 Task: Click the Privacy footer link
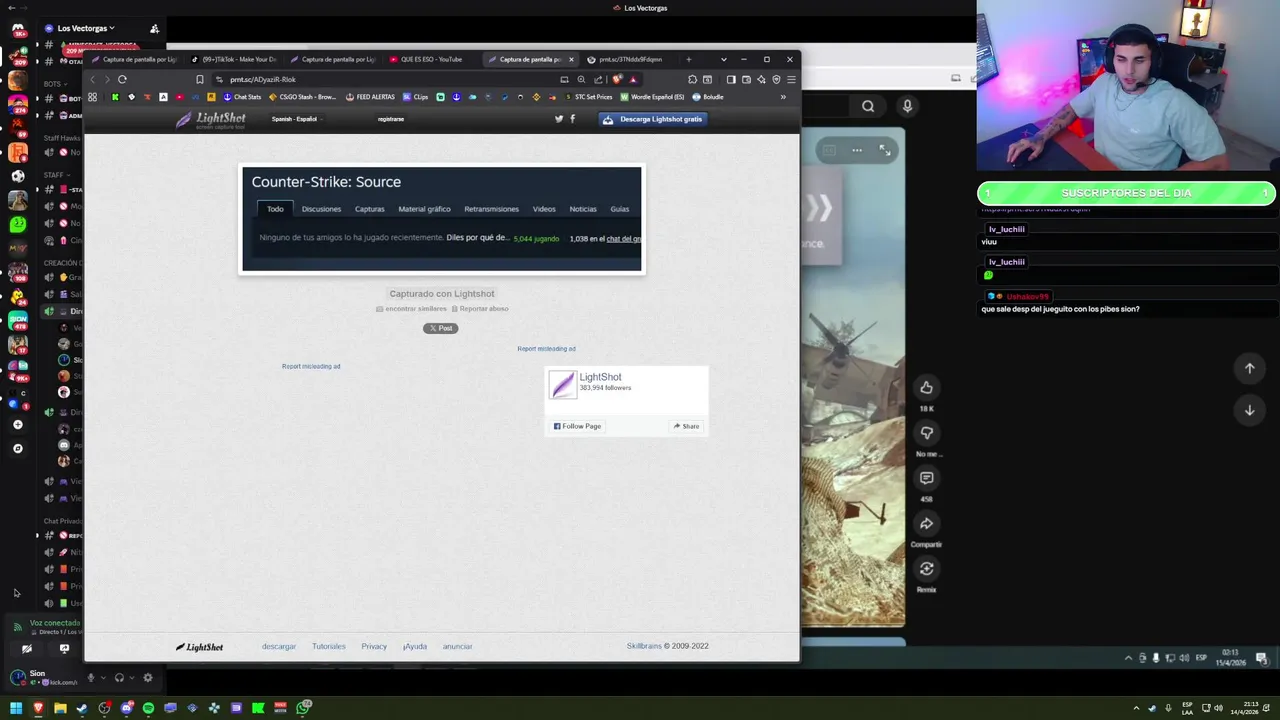click(x=374, y=646)
